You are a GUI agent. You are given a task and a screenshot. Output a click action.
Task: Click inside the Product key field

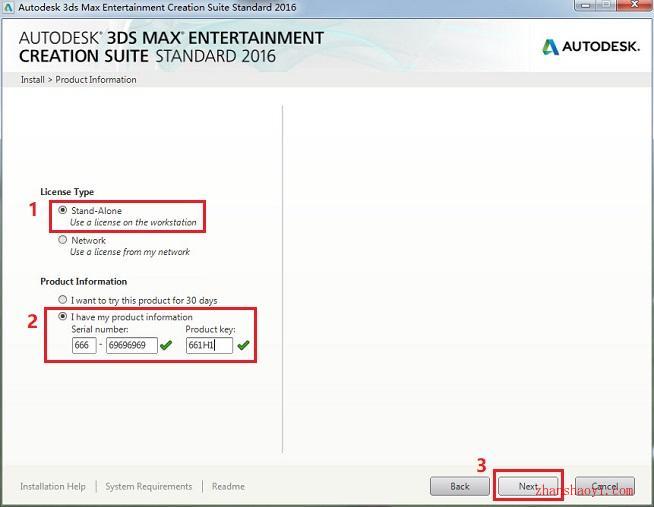coord(208,345)
